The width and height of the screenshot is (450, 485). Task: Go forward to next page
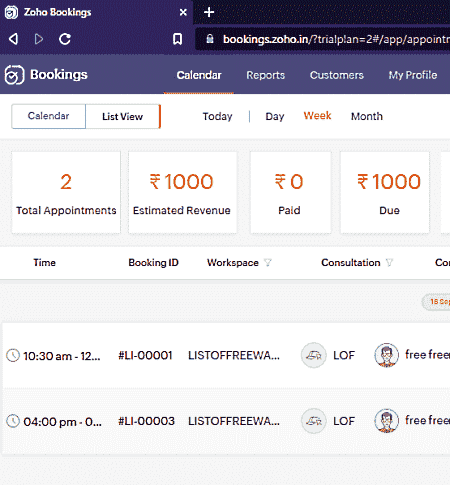click(x=39, y=39)
